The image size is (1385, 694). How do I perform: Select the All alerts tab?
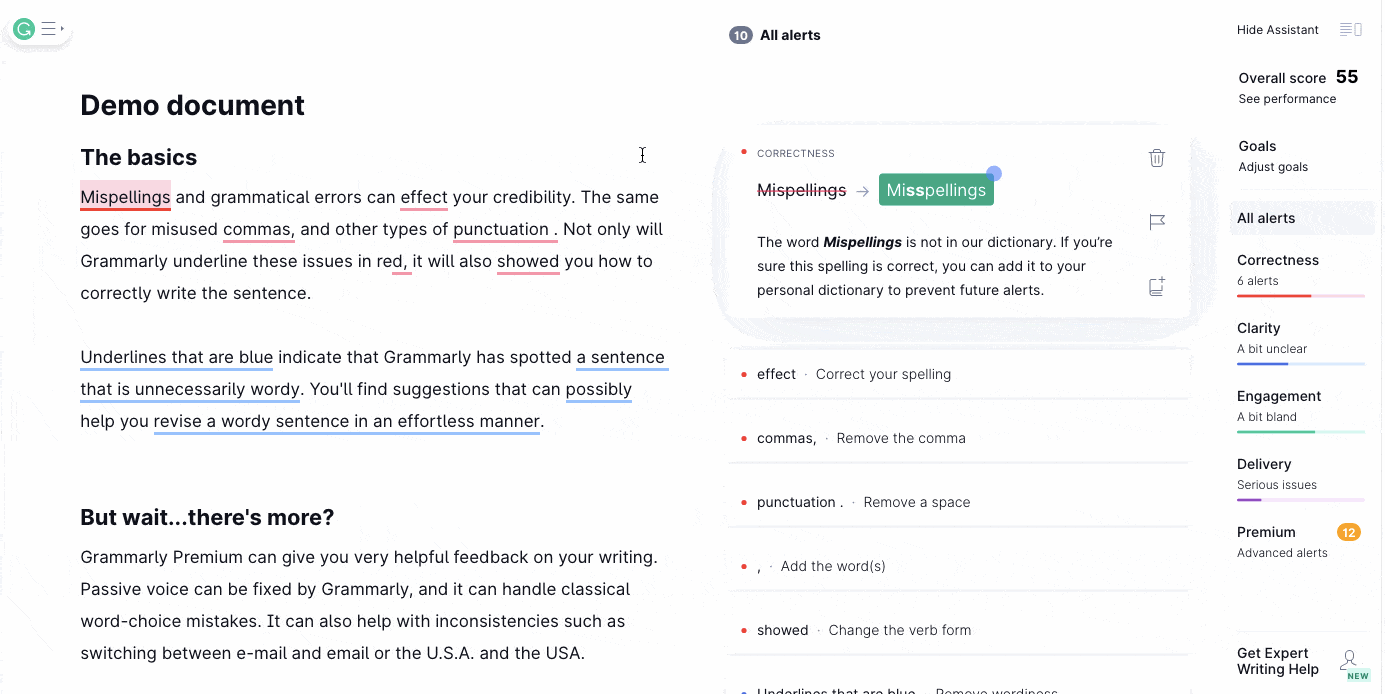1266,218
